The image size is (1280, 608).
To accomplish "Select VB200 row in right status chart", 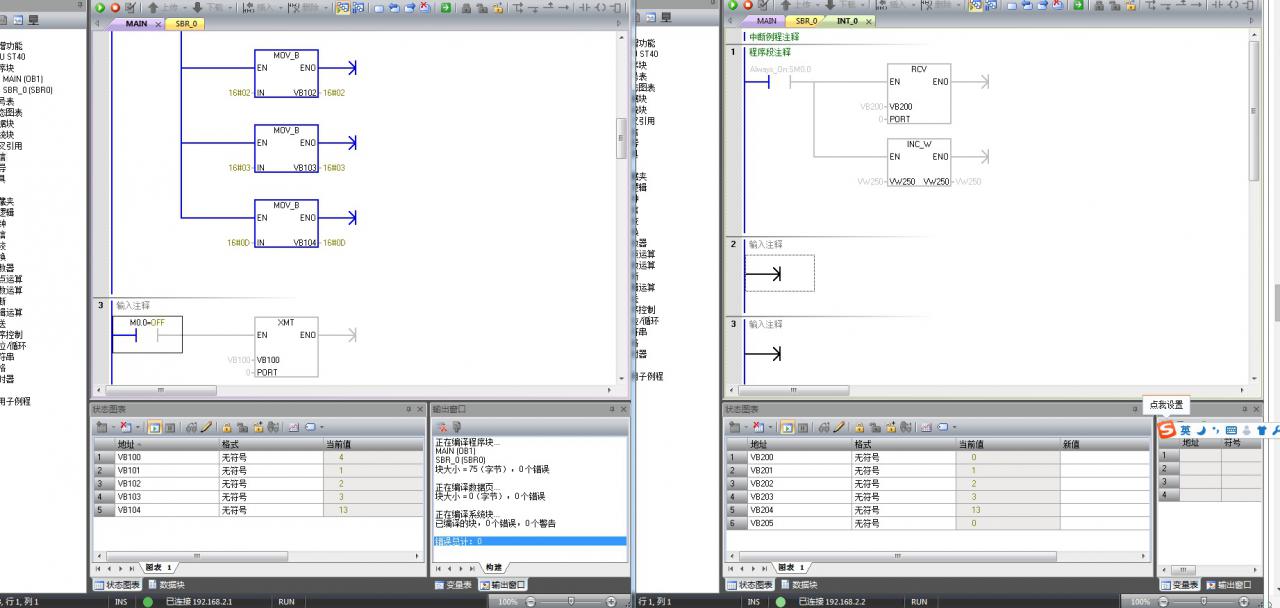I will (937, 457).
